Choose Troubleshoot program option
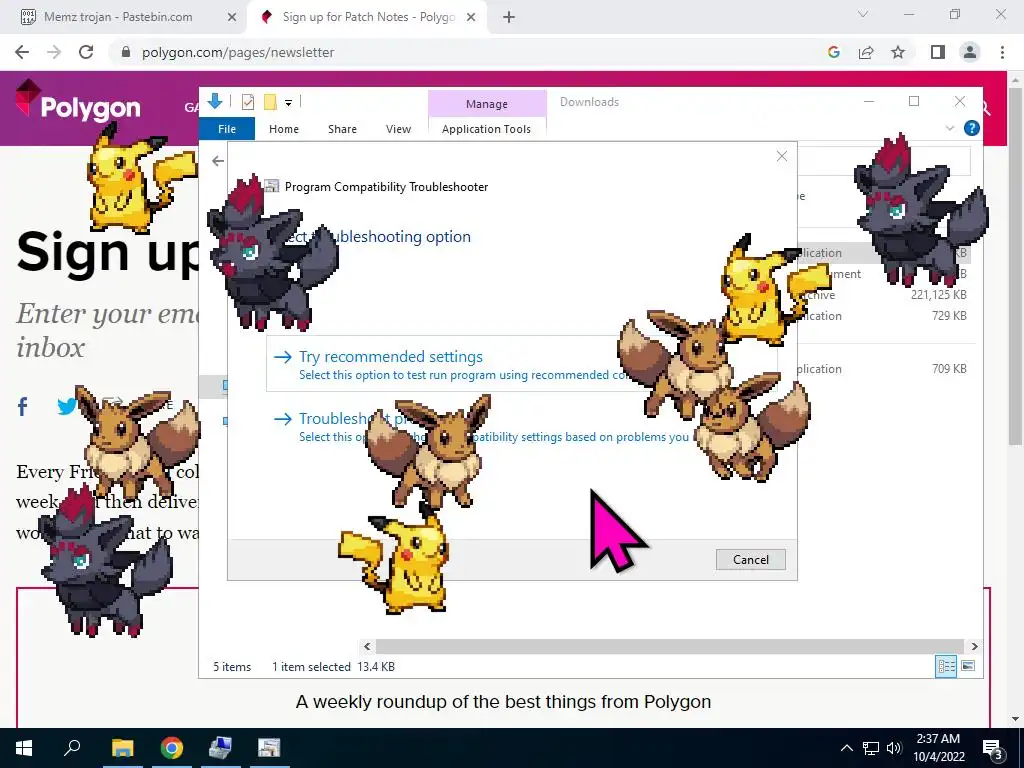The height and width of the screenshot is (768, 1024). [x=521, y=426]
